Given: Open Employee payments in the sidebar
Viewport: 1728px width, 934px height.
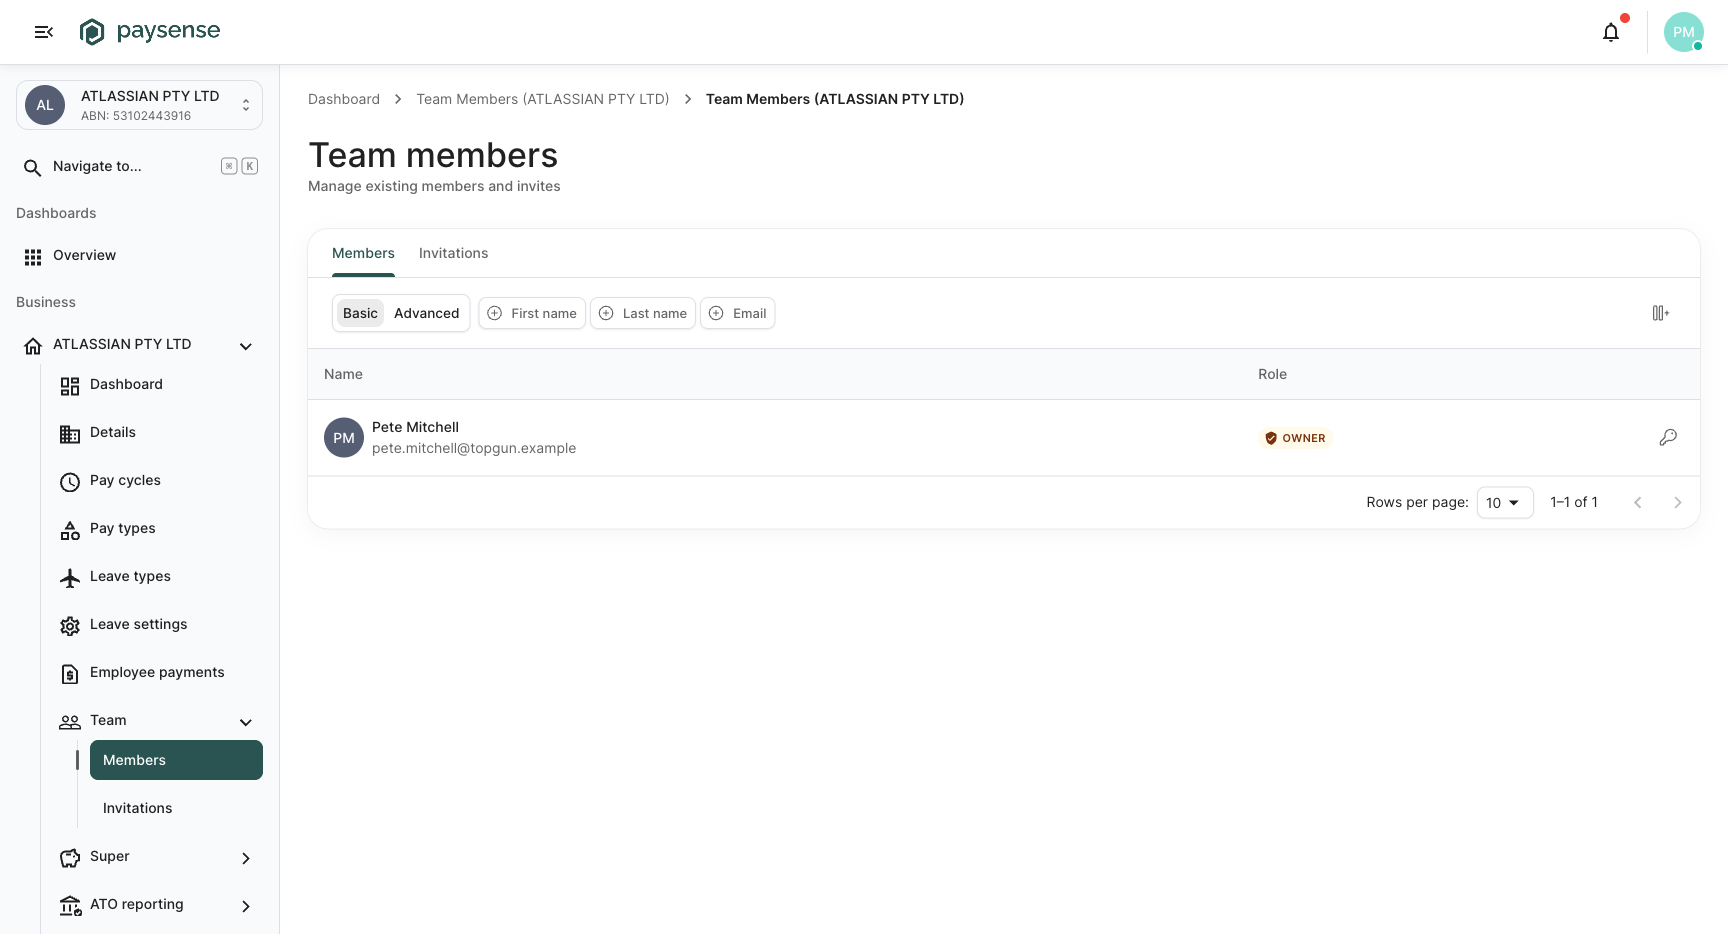Looking at the screenshot, I should [157, 672].
